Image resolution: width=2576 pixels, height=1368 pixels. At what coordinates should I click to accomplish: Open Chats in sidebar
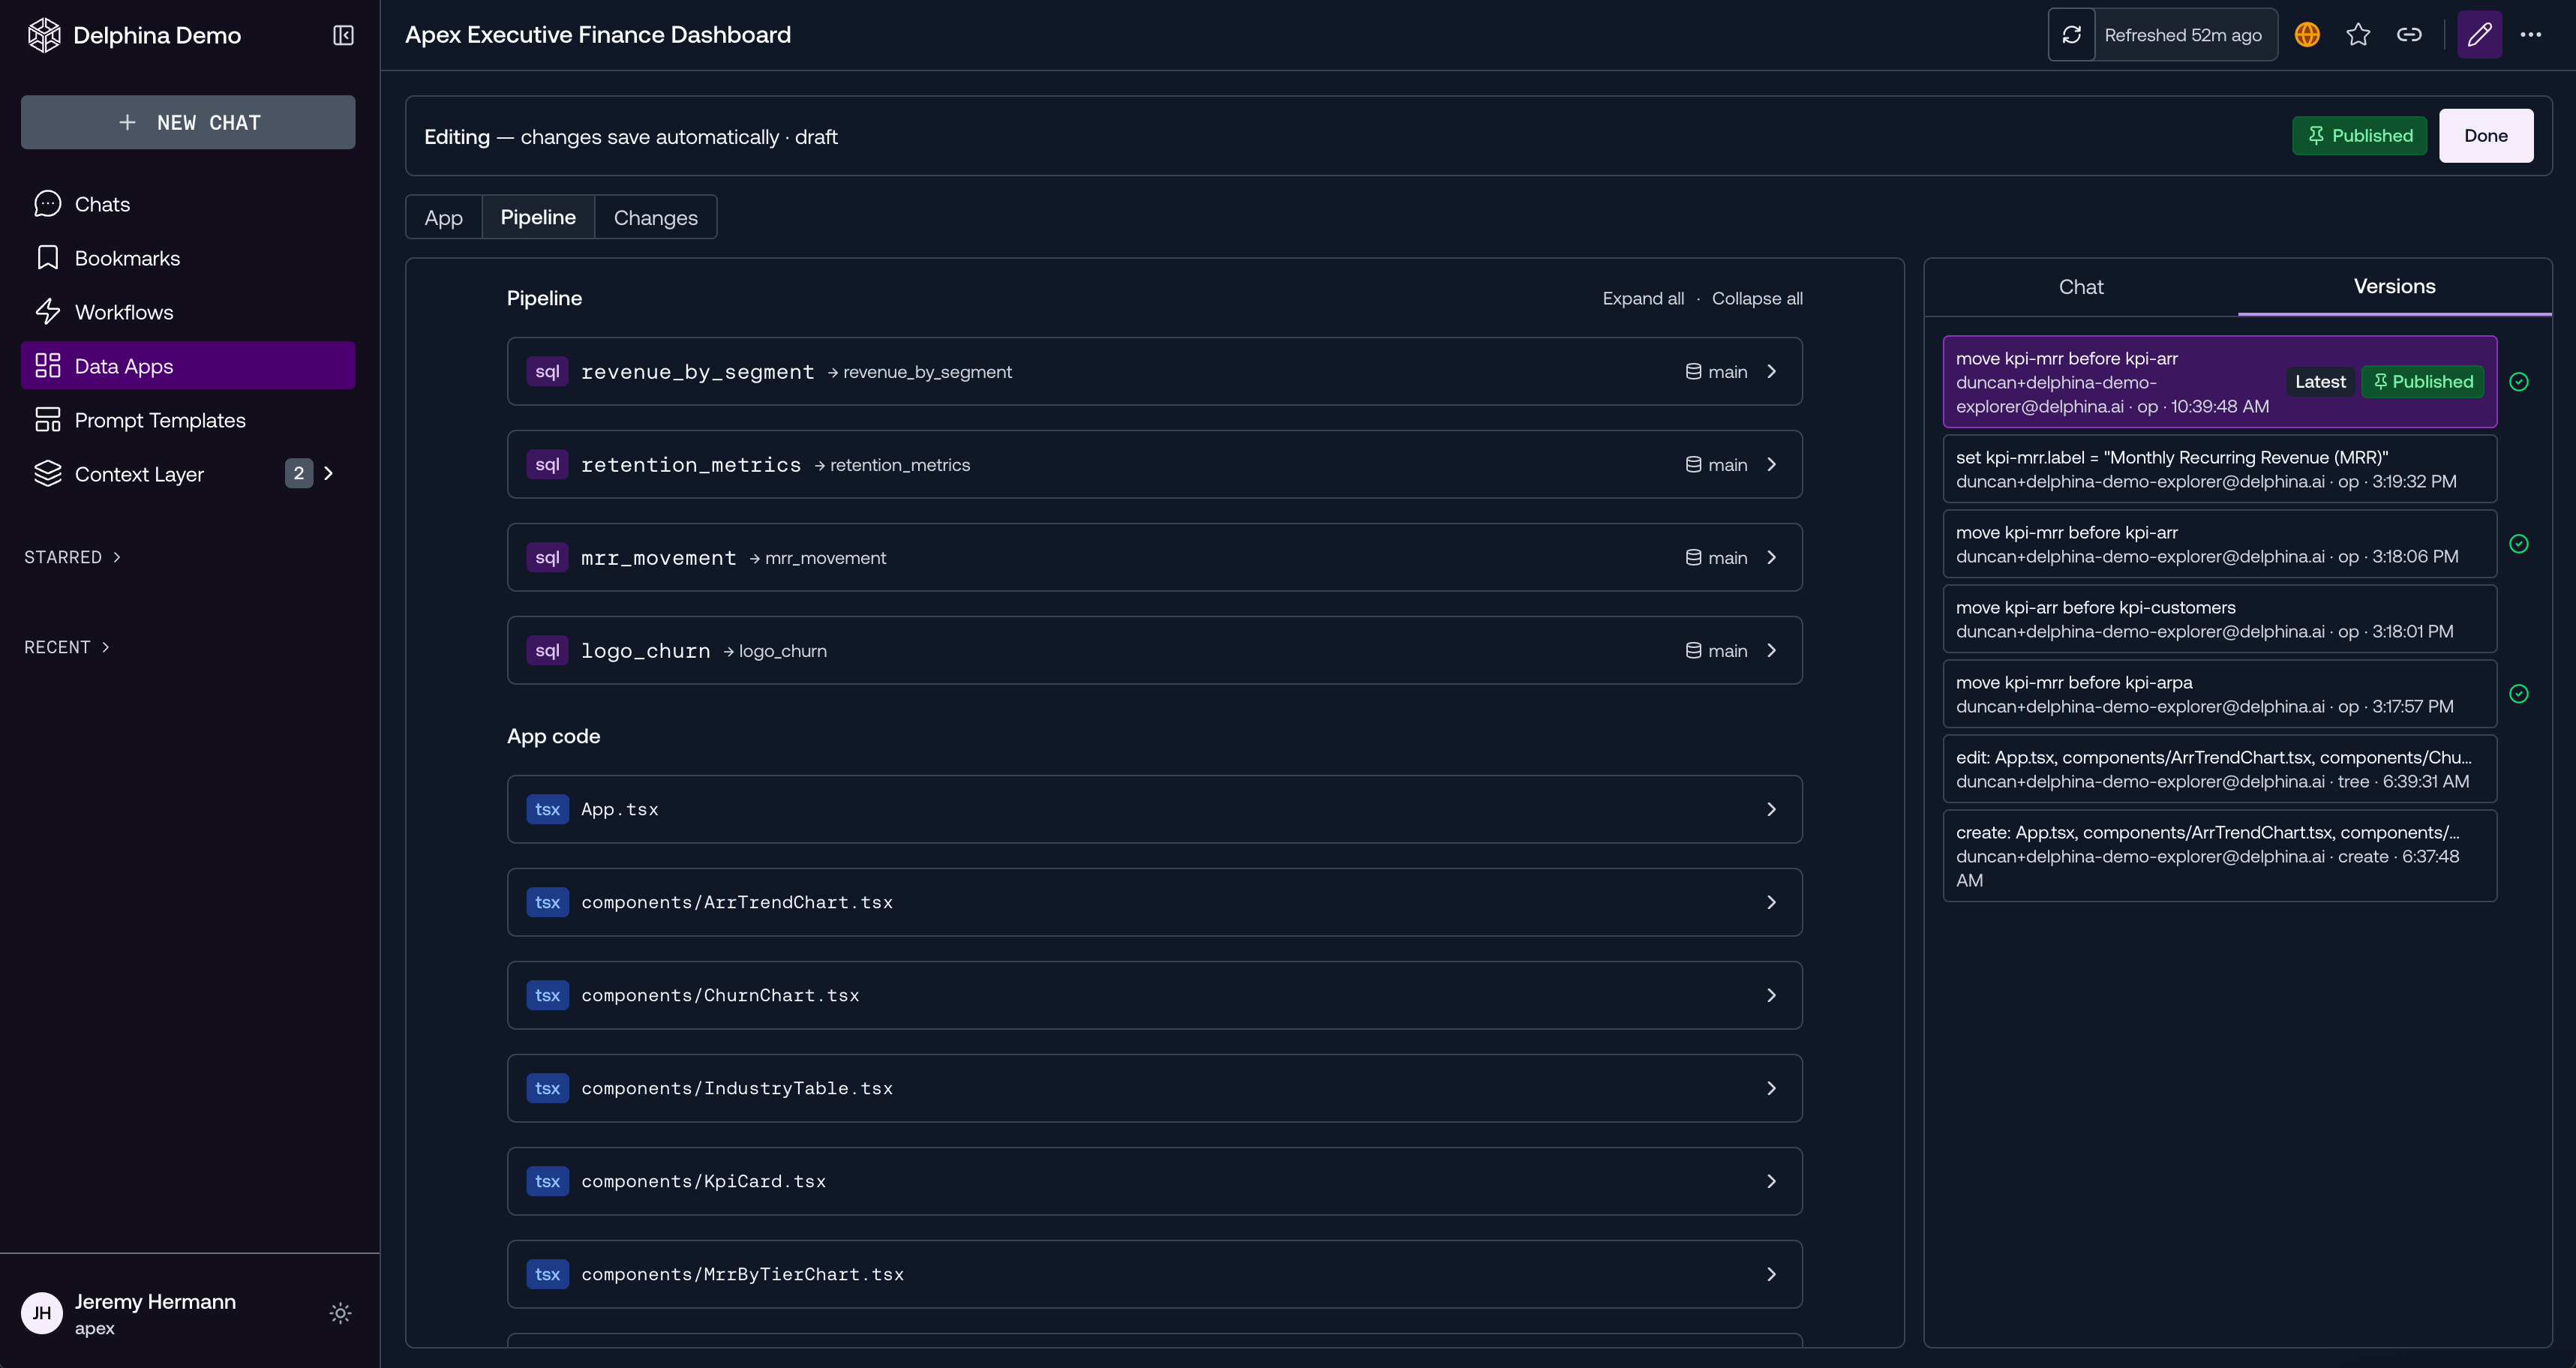[188, 204]
